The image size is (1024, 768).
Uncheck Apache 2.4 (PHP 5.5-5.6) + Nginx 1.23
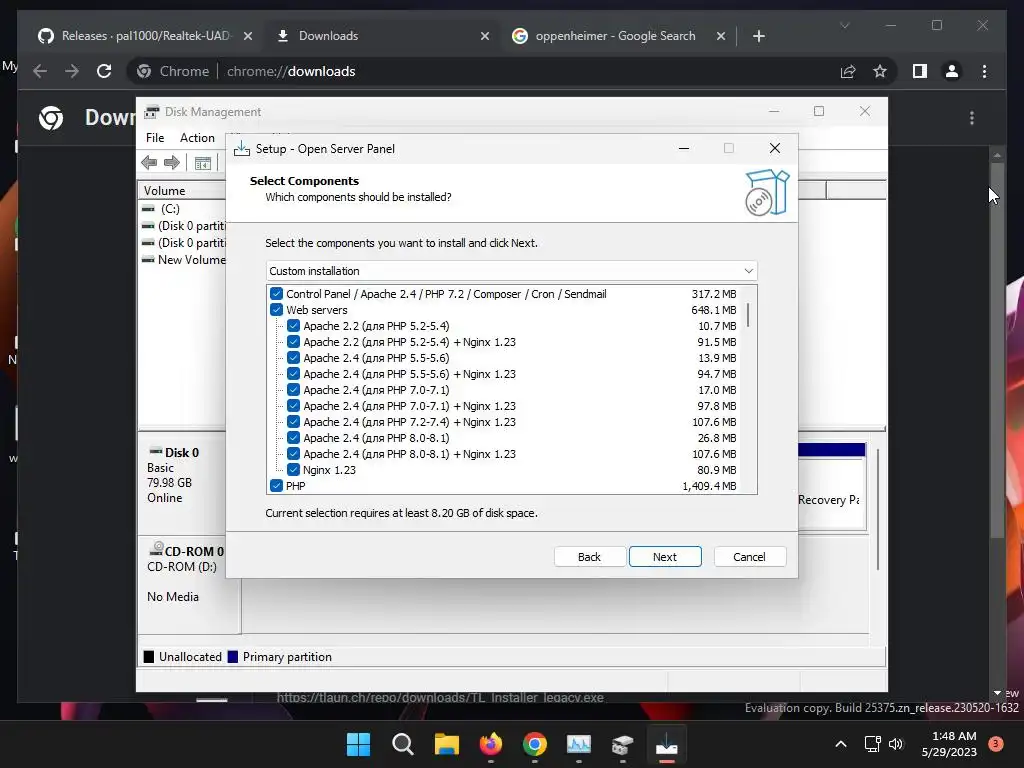point(293,374)
